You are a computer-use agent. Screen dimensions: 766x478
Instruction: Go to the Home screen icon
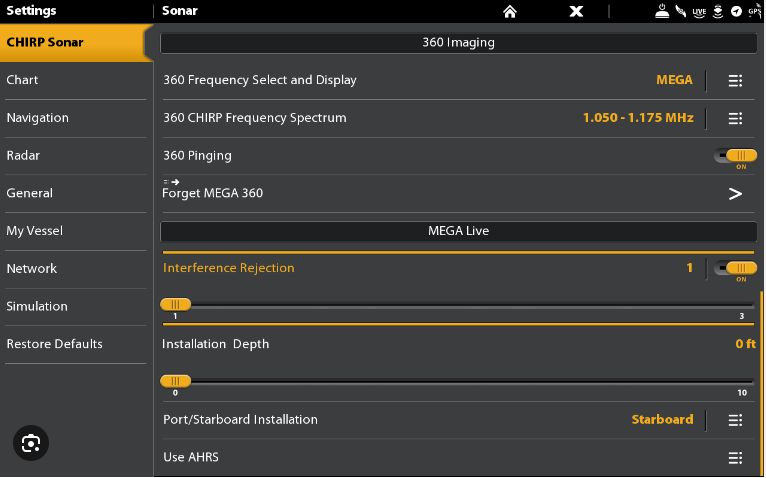click(510, 11)
